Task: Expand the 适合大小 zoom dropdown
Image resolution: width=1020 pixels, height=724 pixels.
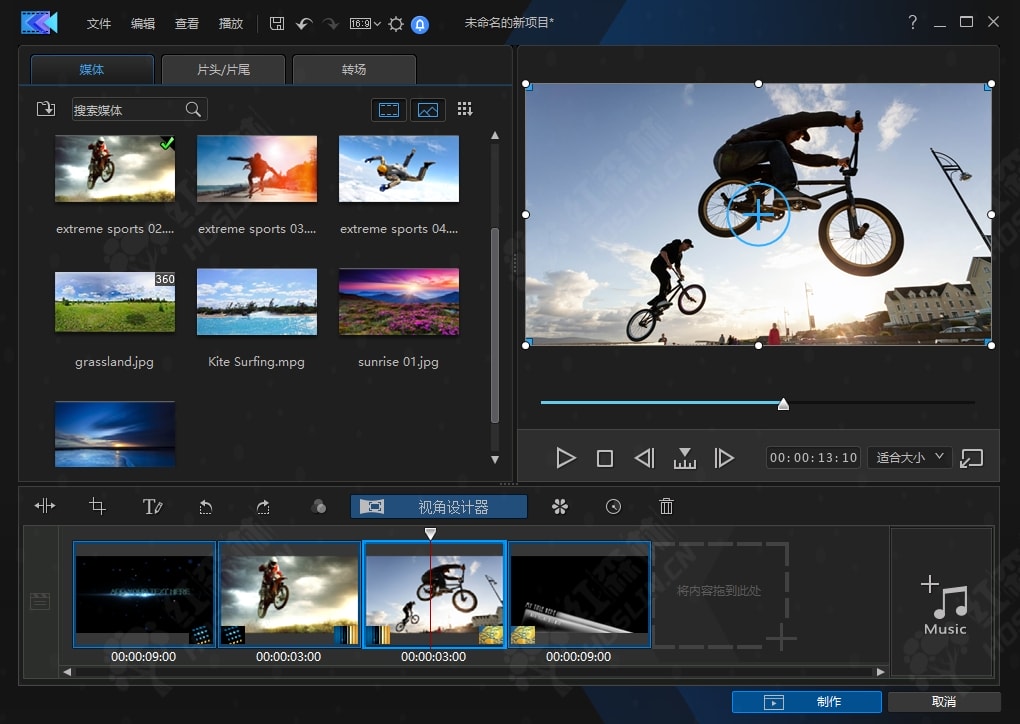Action: pyautogui.click(x=908, y=457)
